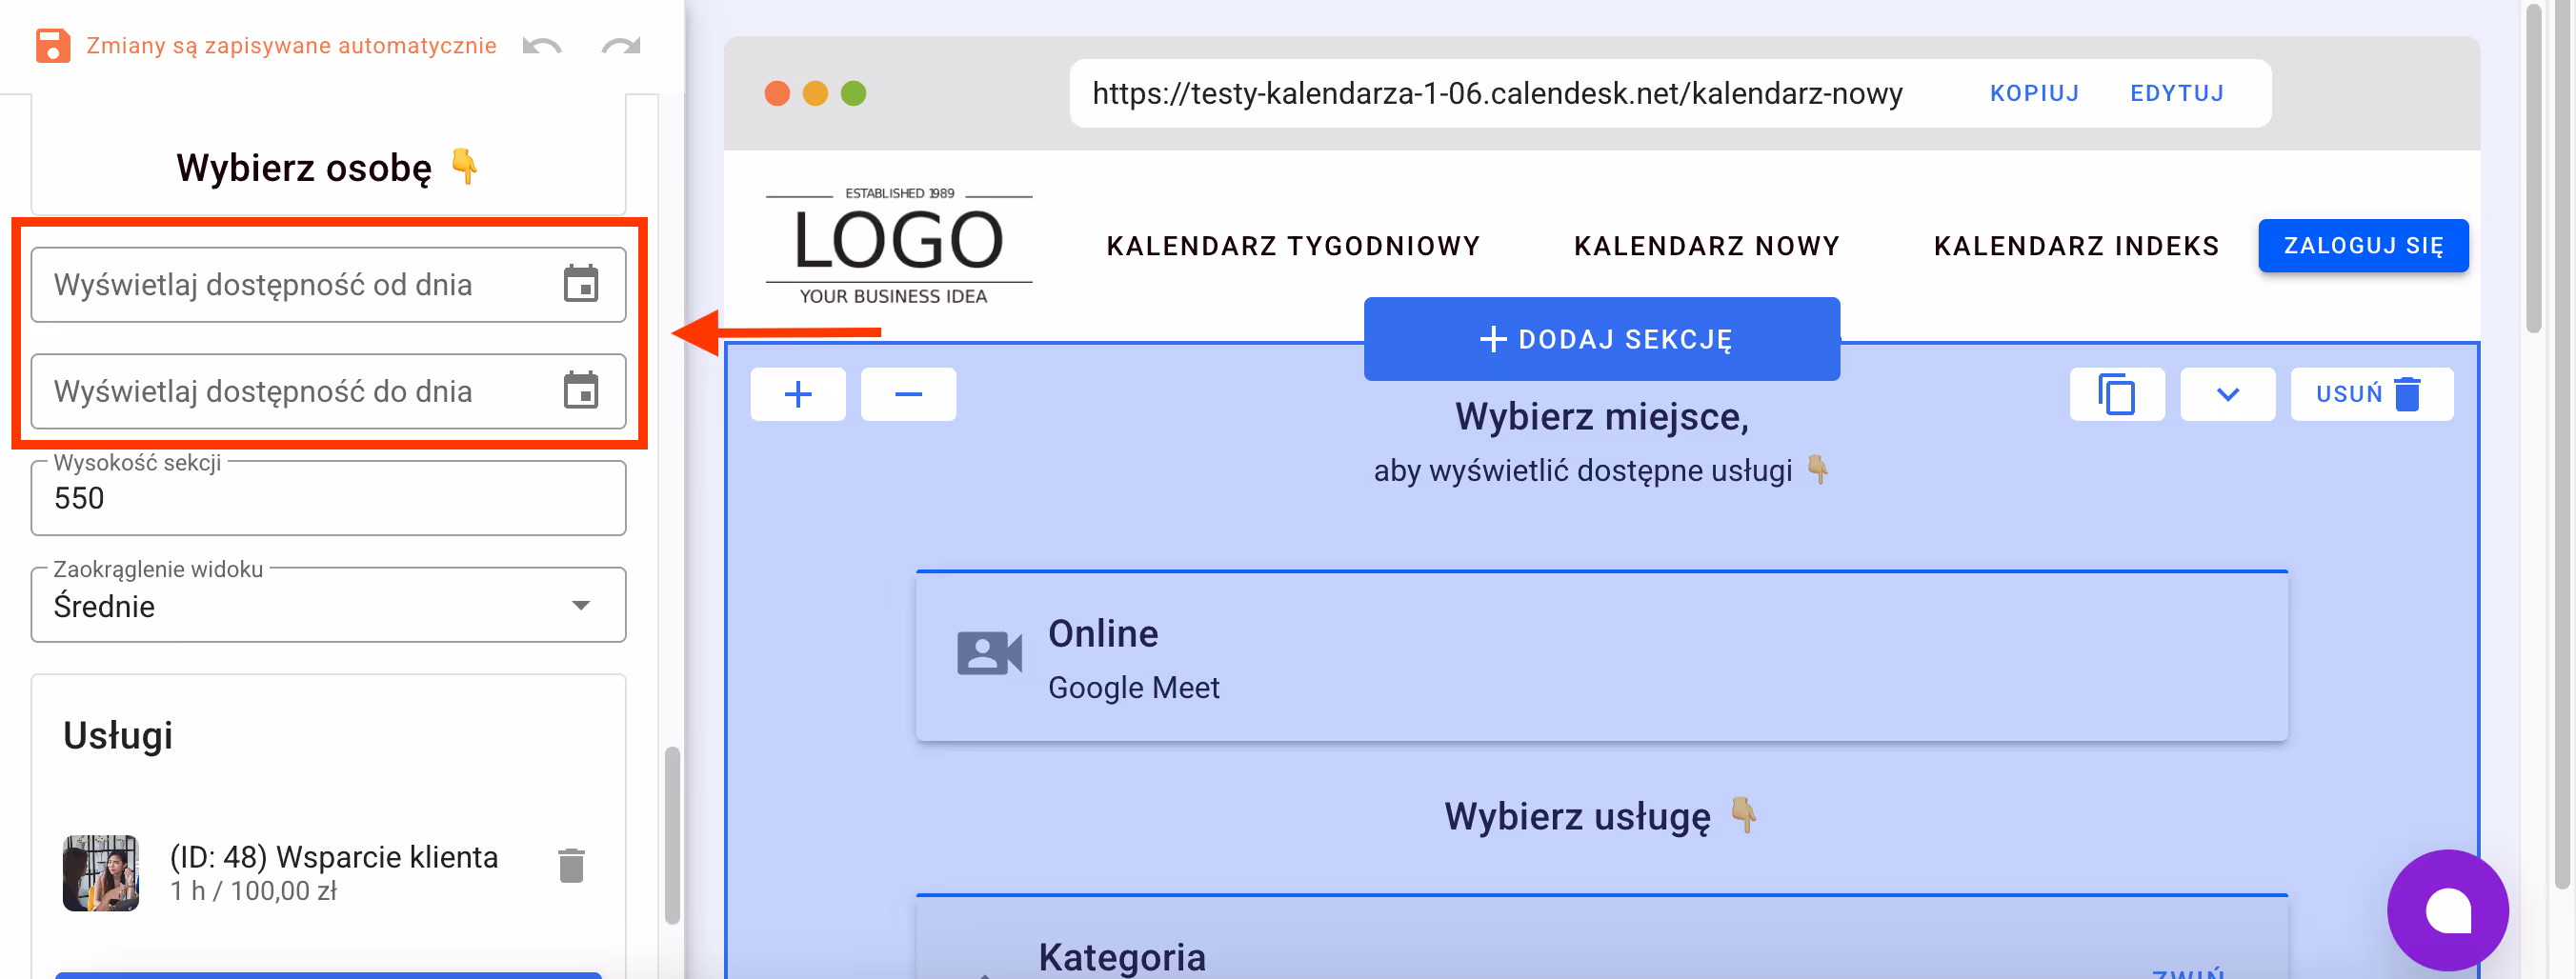Open the section options chevron dropdown
The image size is (2576, 979).
[2227, 394]
